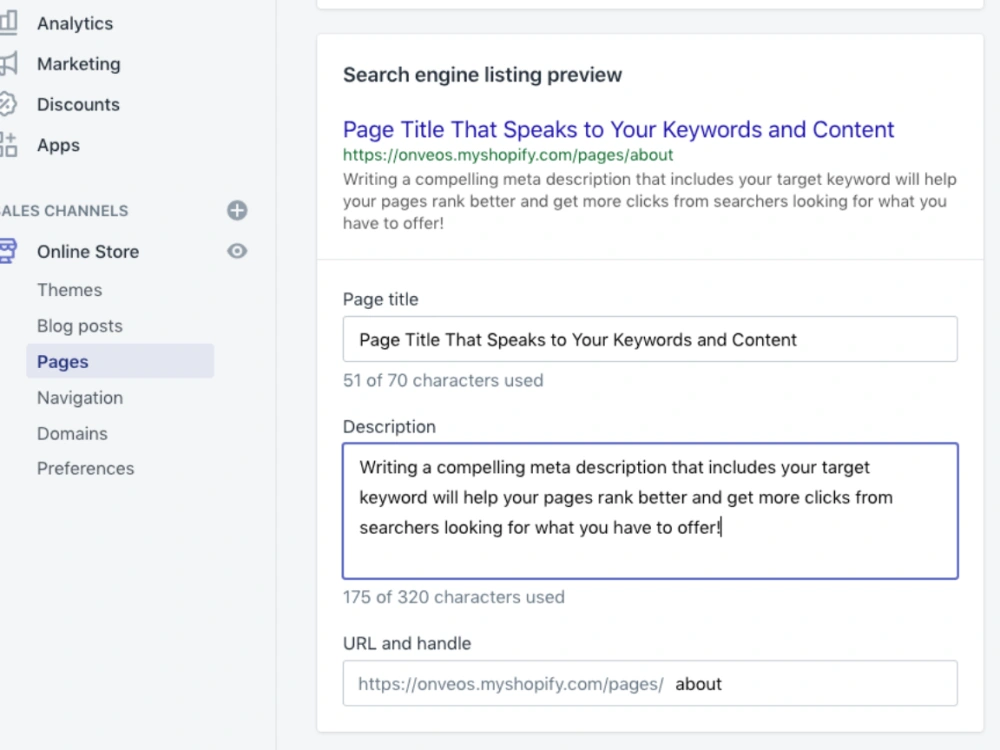The height and width of the screenshot is (750, 1000).
Task: Open Navigation settings
Action: pos(80,398)
